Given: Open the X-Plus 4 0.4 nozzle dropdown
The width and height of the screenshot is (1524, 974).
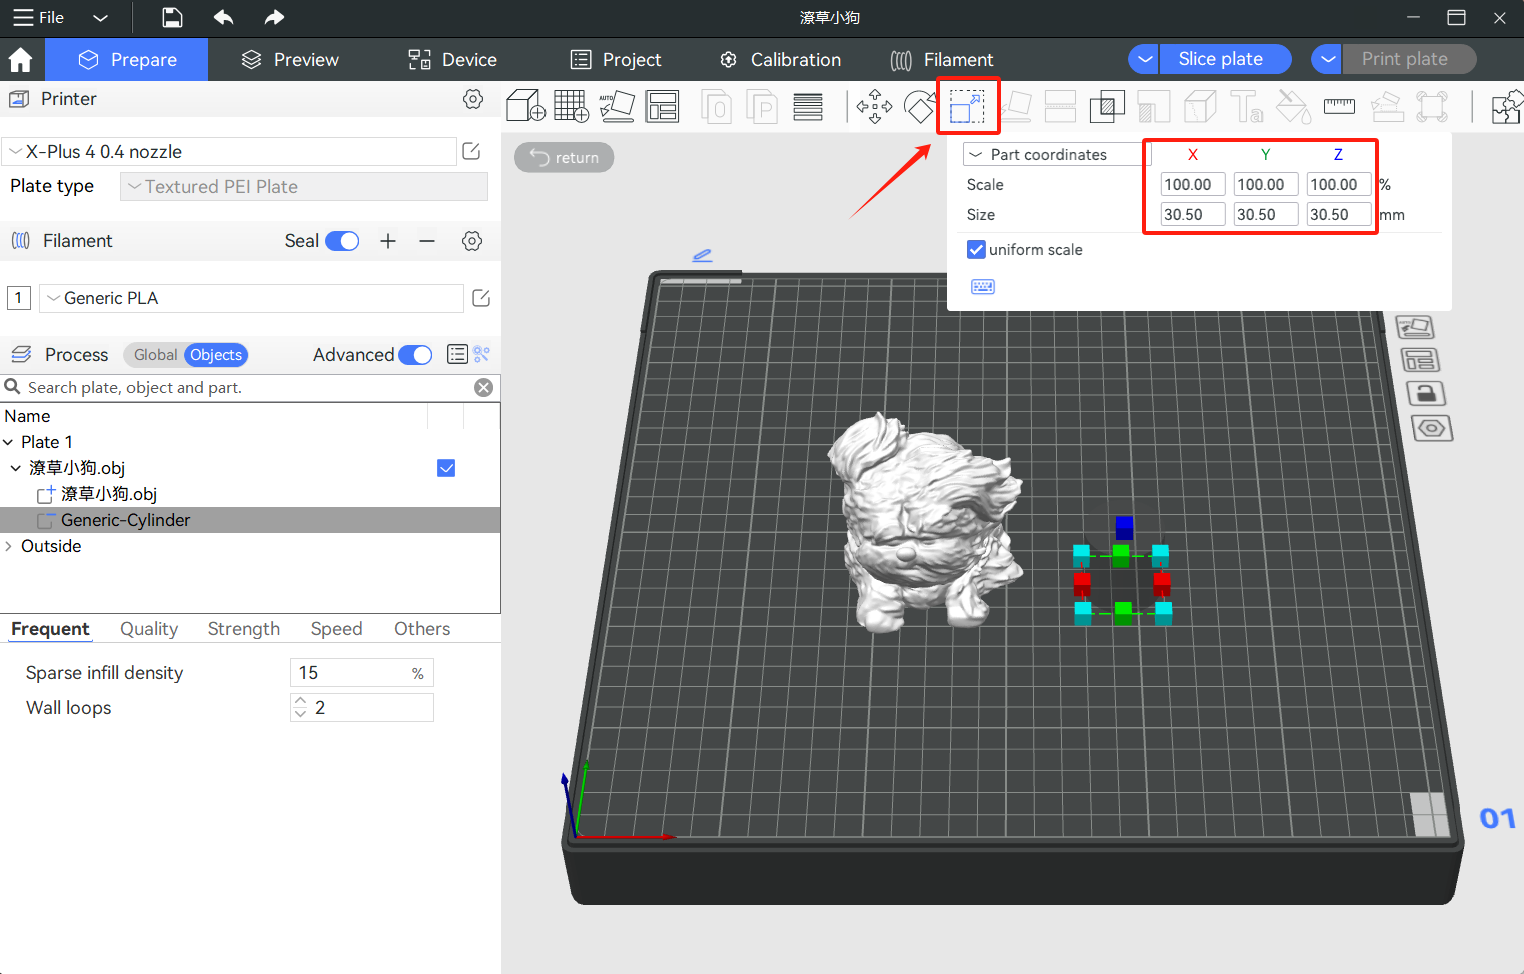Looking at the screenshot, I should point(228,152).
